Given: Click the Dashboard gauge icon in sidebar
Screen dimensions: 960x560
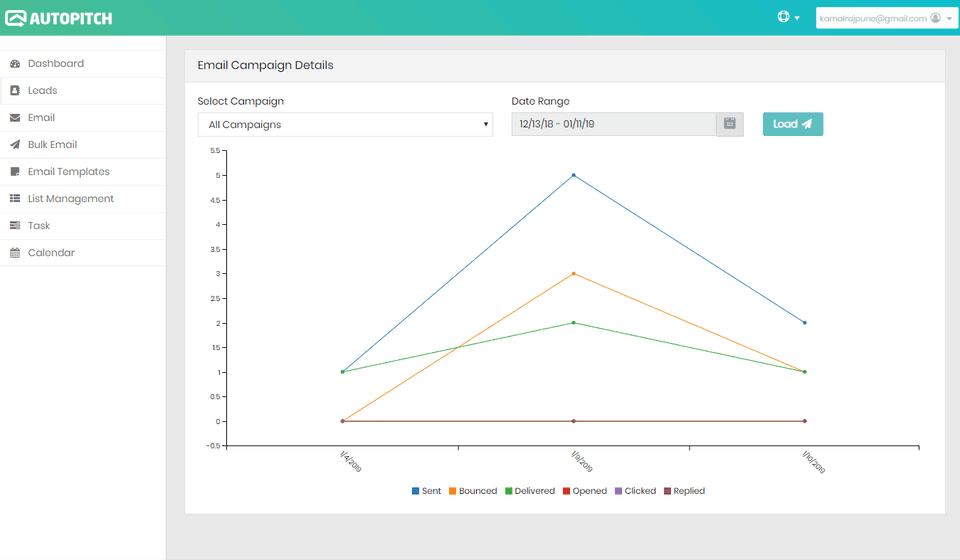Looking at the screenshot, I should 15,64.
